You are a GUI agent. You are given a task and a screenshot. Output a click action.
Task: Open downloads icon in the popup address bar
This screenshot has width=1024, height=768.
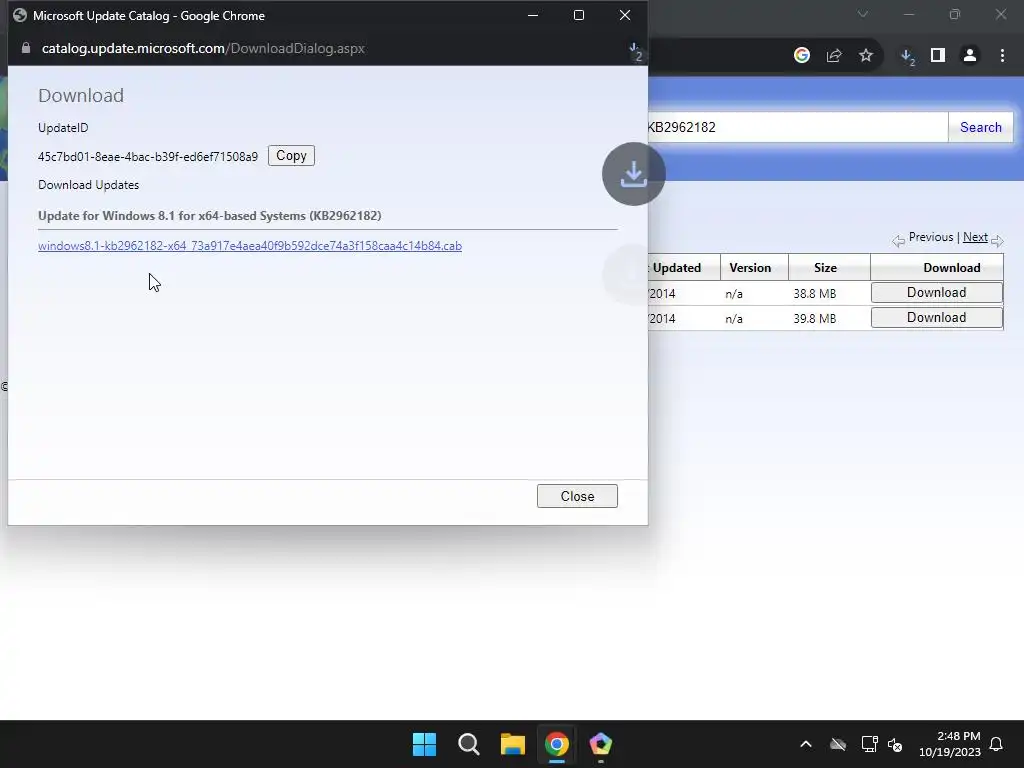pos(635,52)
